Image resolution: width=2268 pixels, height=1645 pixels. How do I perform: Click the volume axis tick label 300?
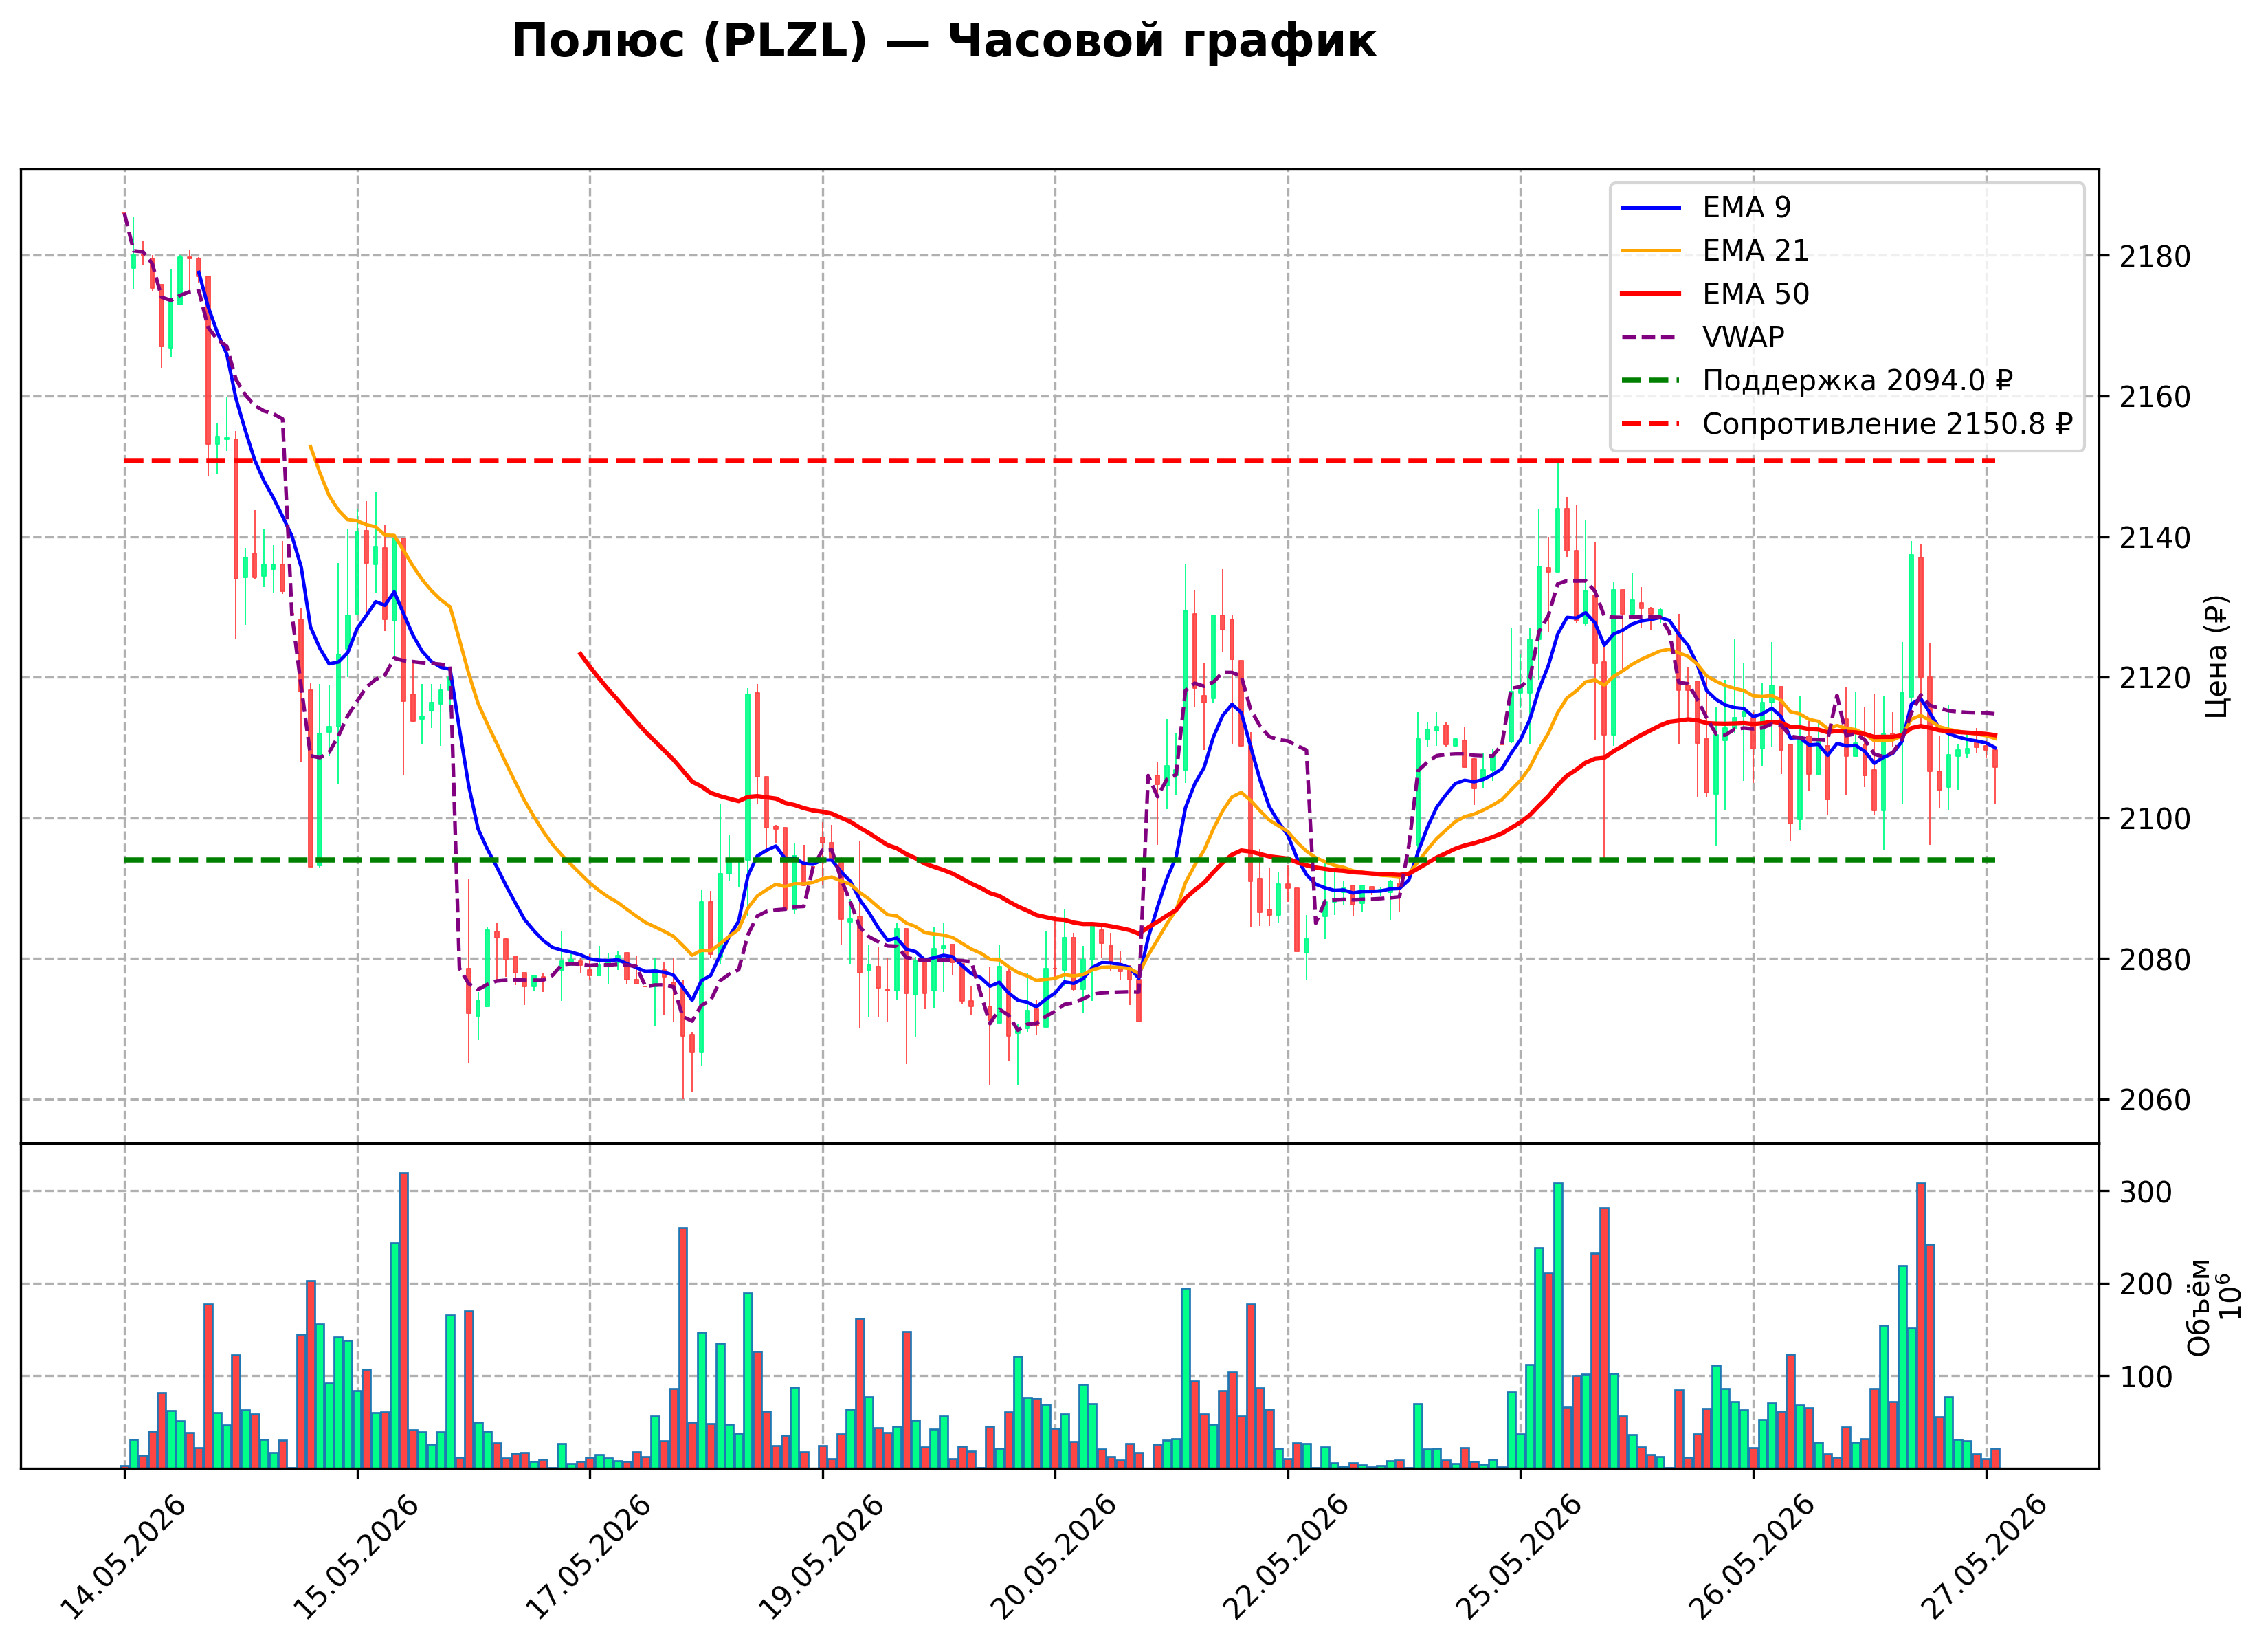[x=2146, y=1192]
